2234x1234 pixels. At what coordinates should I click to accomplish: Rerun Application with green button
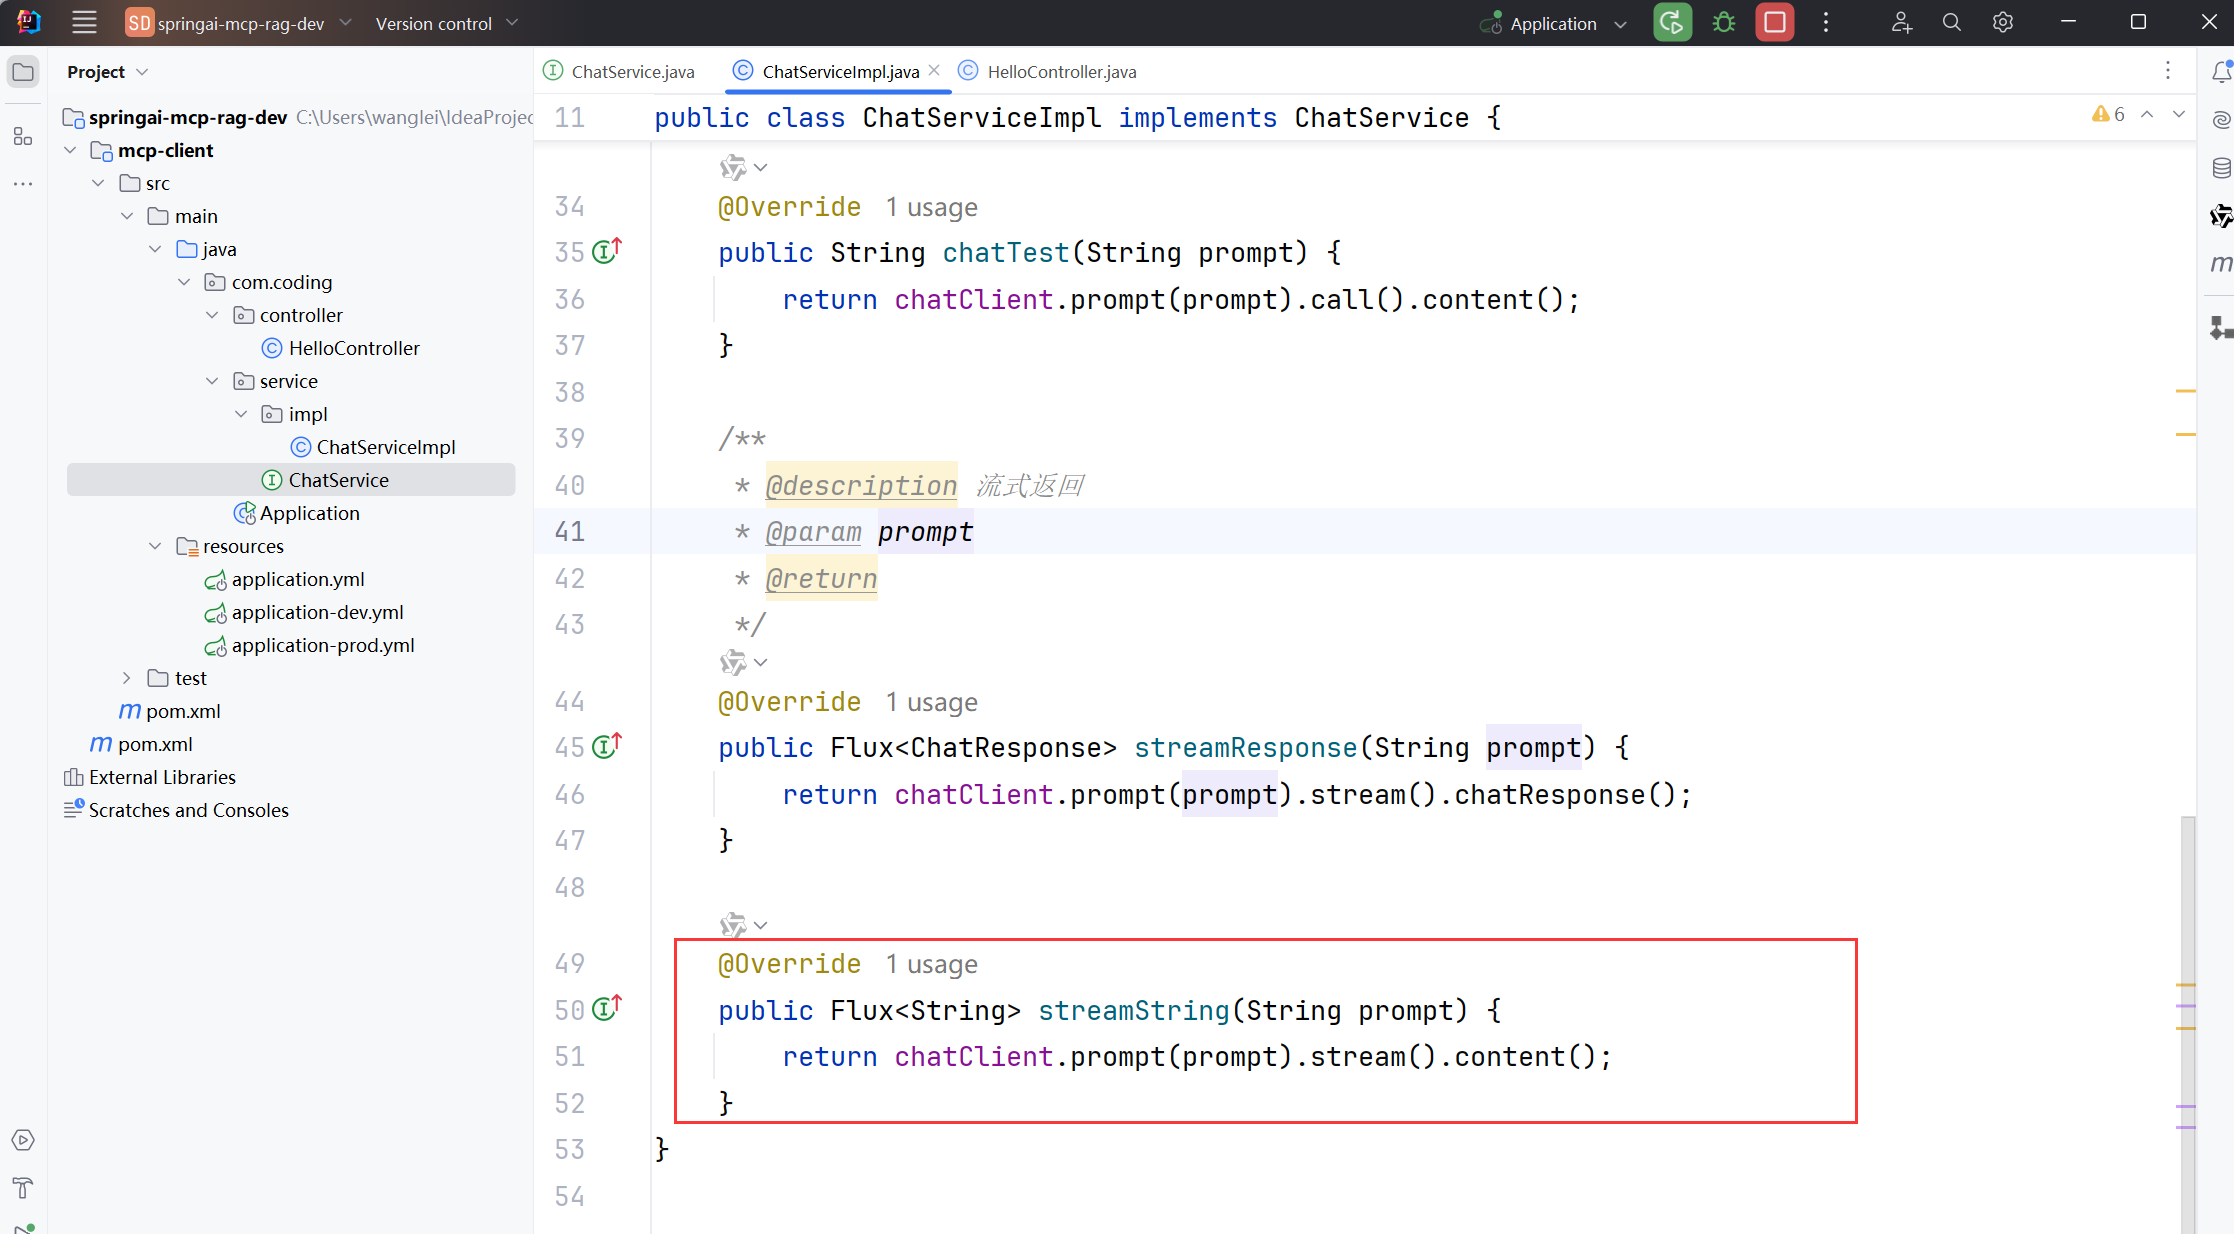(1672, 23)
